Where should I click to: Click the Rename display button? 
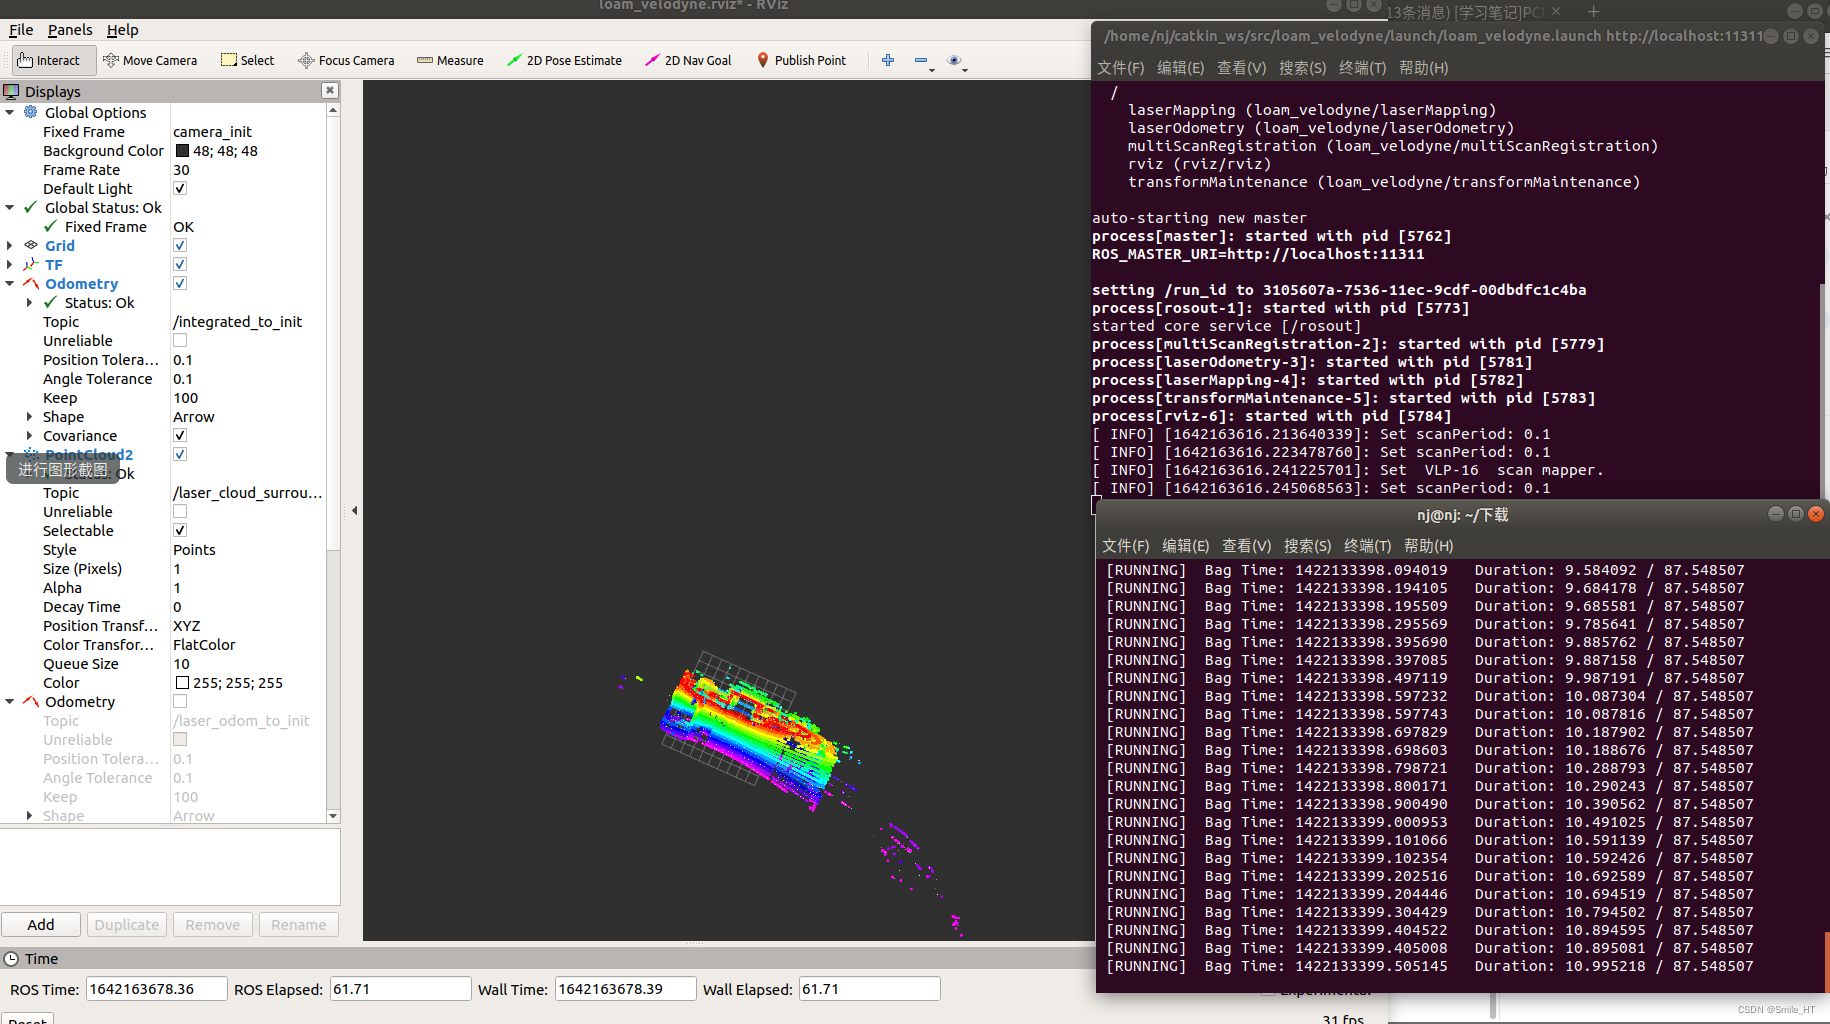click(299, 924)
